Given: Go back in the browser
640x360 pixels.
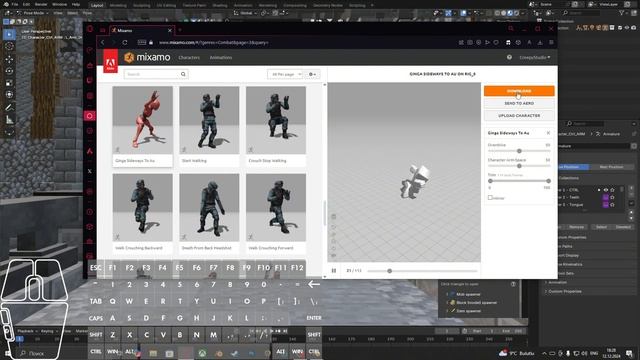Looking at the screenshot, I should [102, 42].
